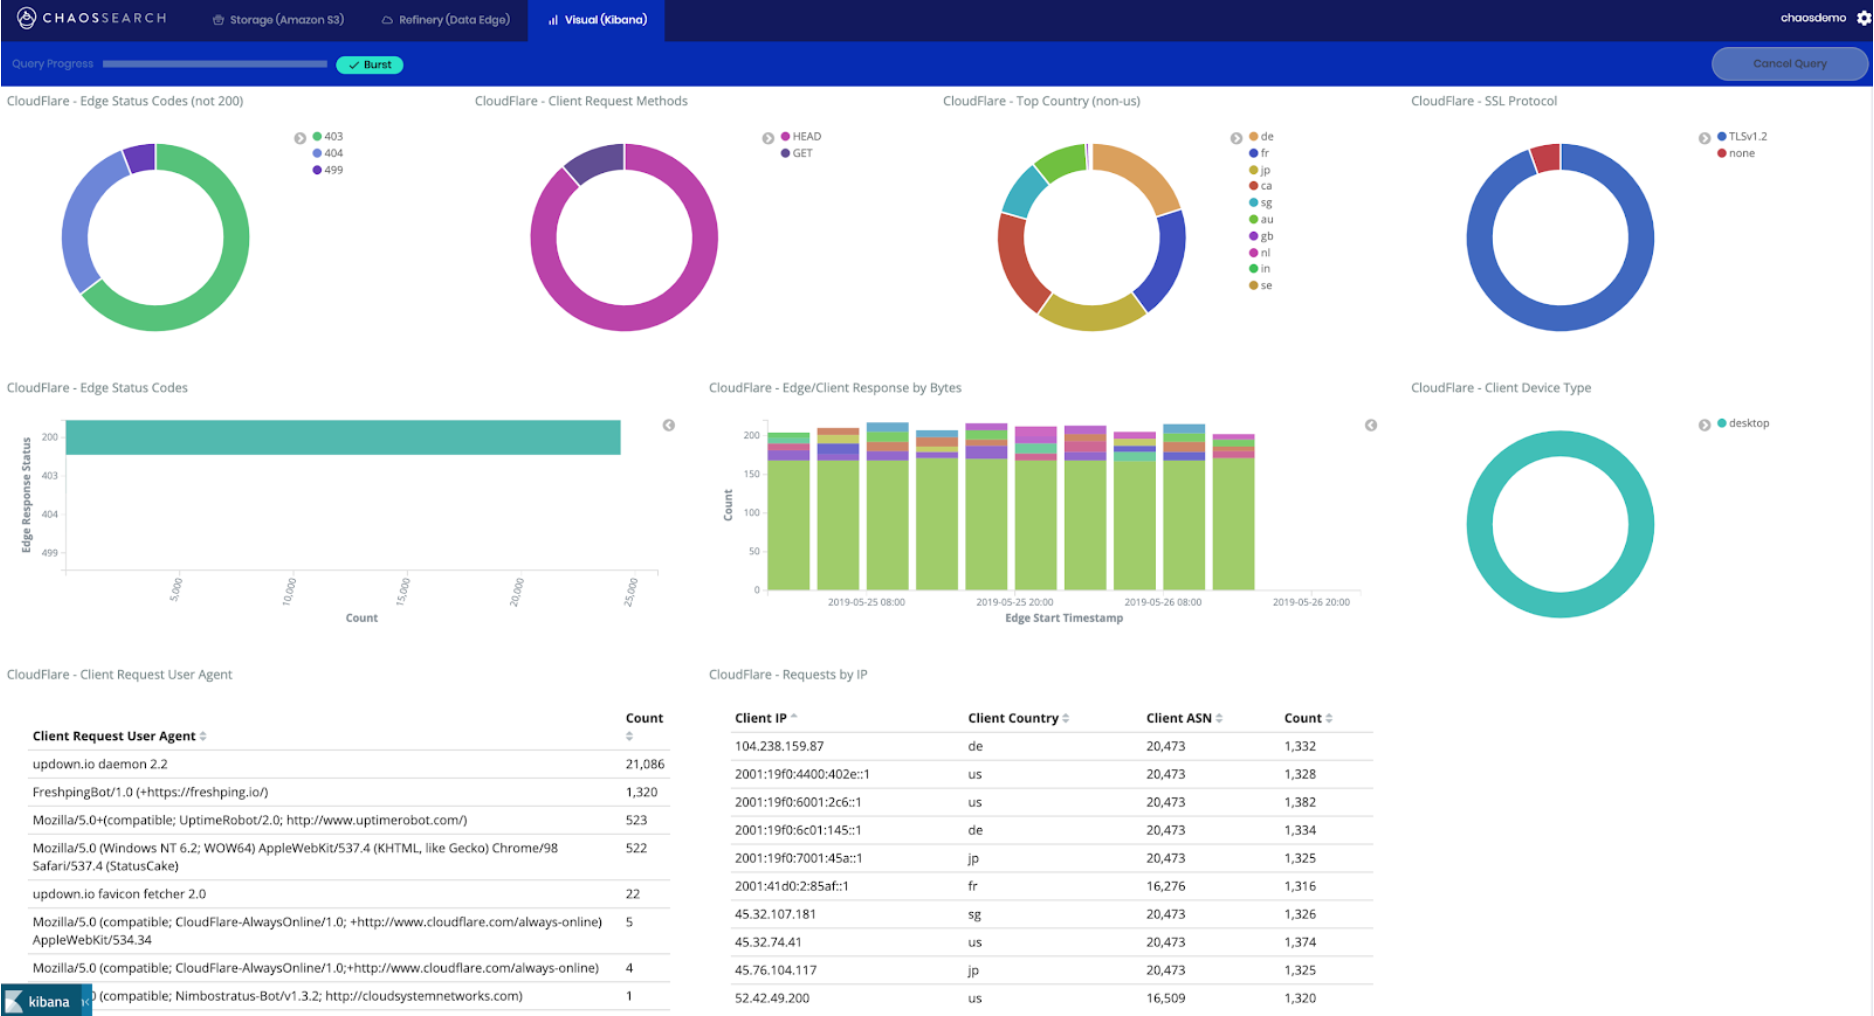Sort Requests by IP Count column
Screen dimensions: 1874x1016
pos(1329,718)
